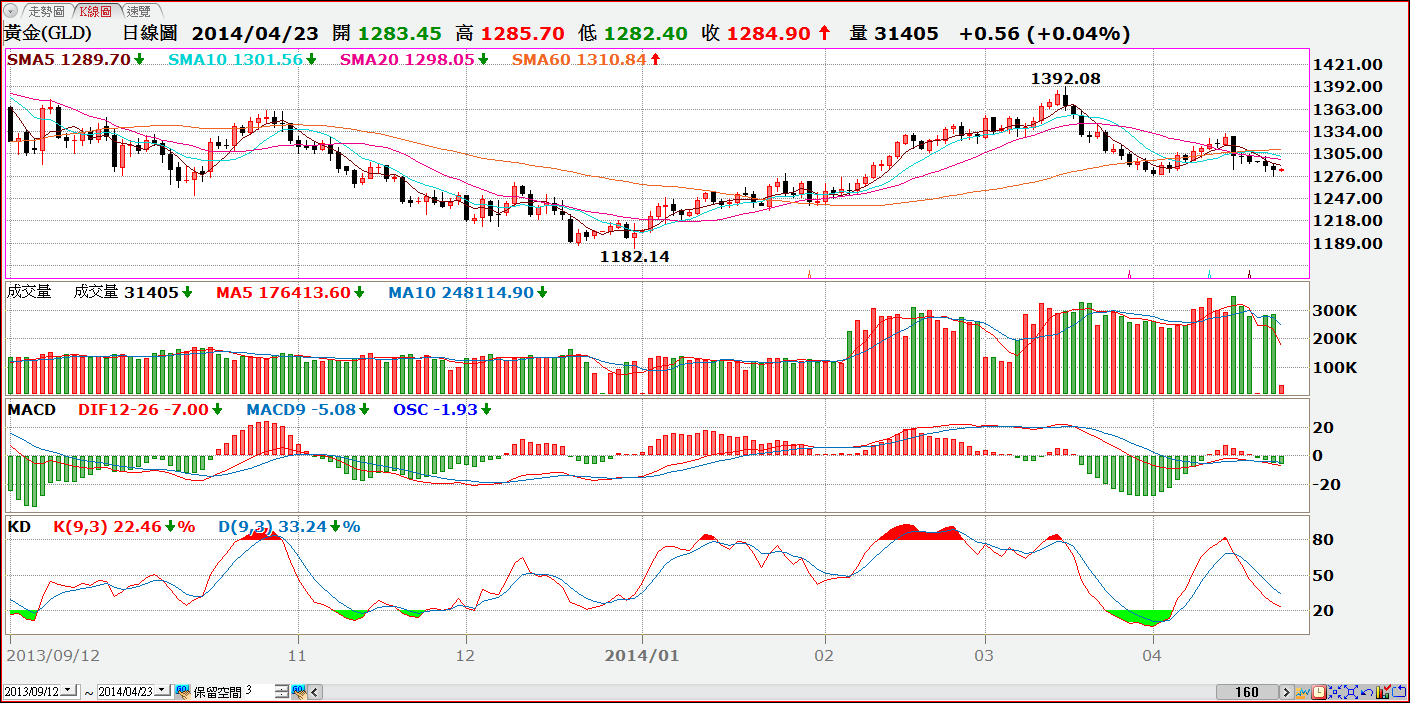Click the 2014/01 timeline label
The width and height of the screenshot is (1410, 703).
coord(643,655)
